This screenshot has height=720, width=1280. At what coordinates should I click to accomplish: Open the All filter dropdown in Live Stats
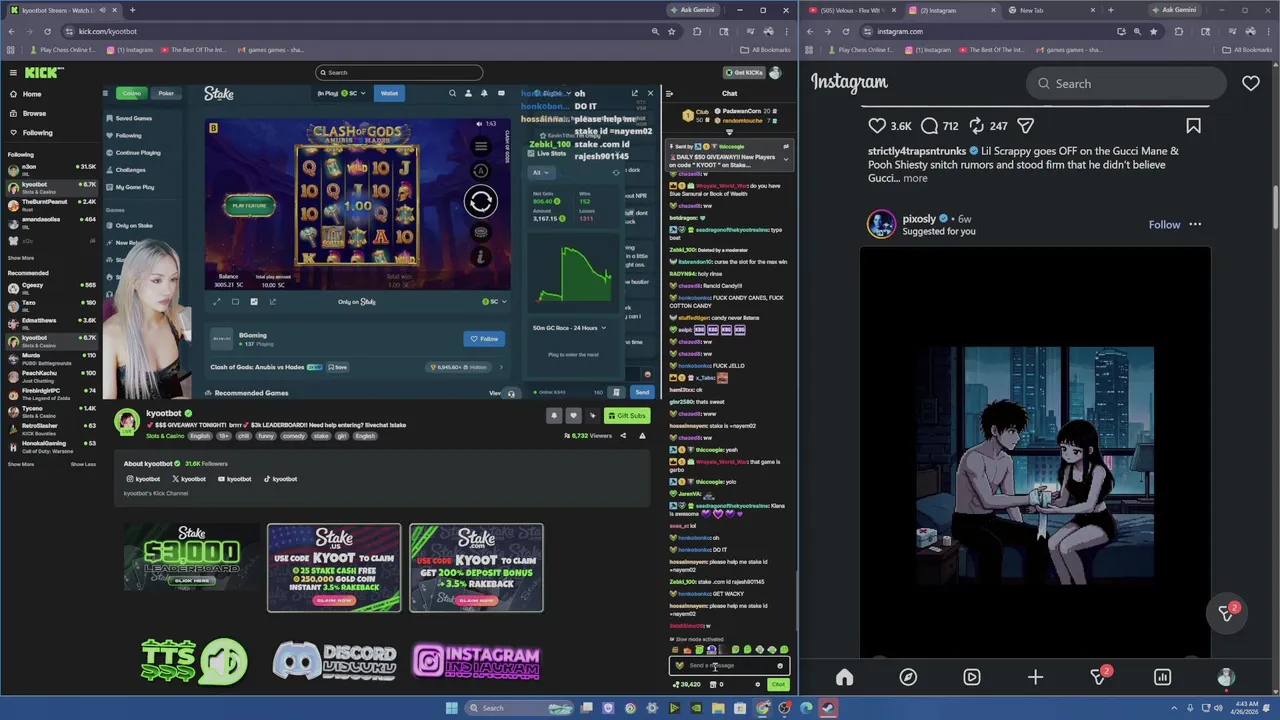tap(541, 172)
